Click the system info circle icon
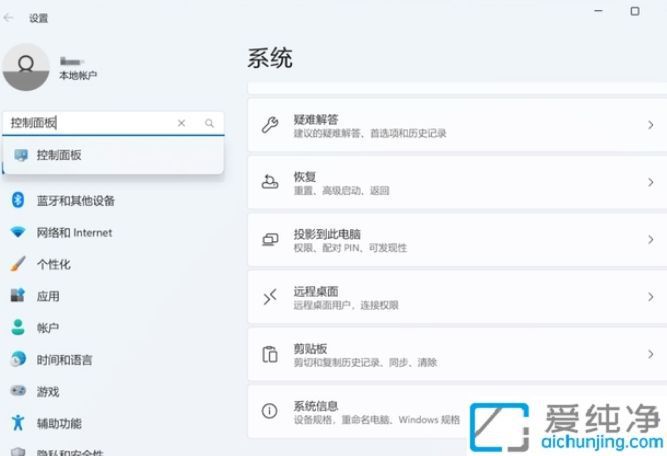Image resolution: width=667 pixels, height=456 pixels. 270,411
